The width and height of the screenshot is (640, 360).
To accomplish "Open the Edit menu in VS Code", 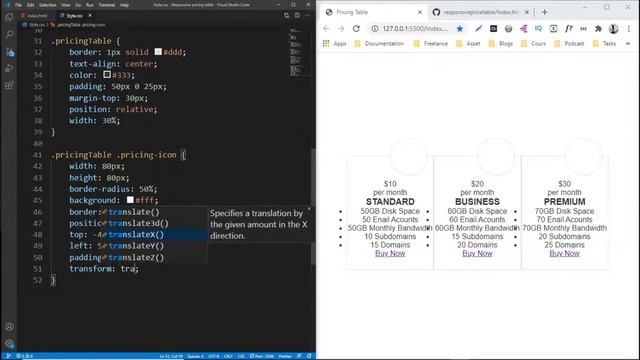I will tap(30, 5).
